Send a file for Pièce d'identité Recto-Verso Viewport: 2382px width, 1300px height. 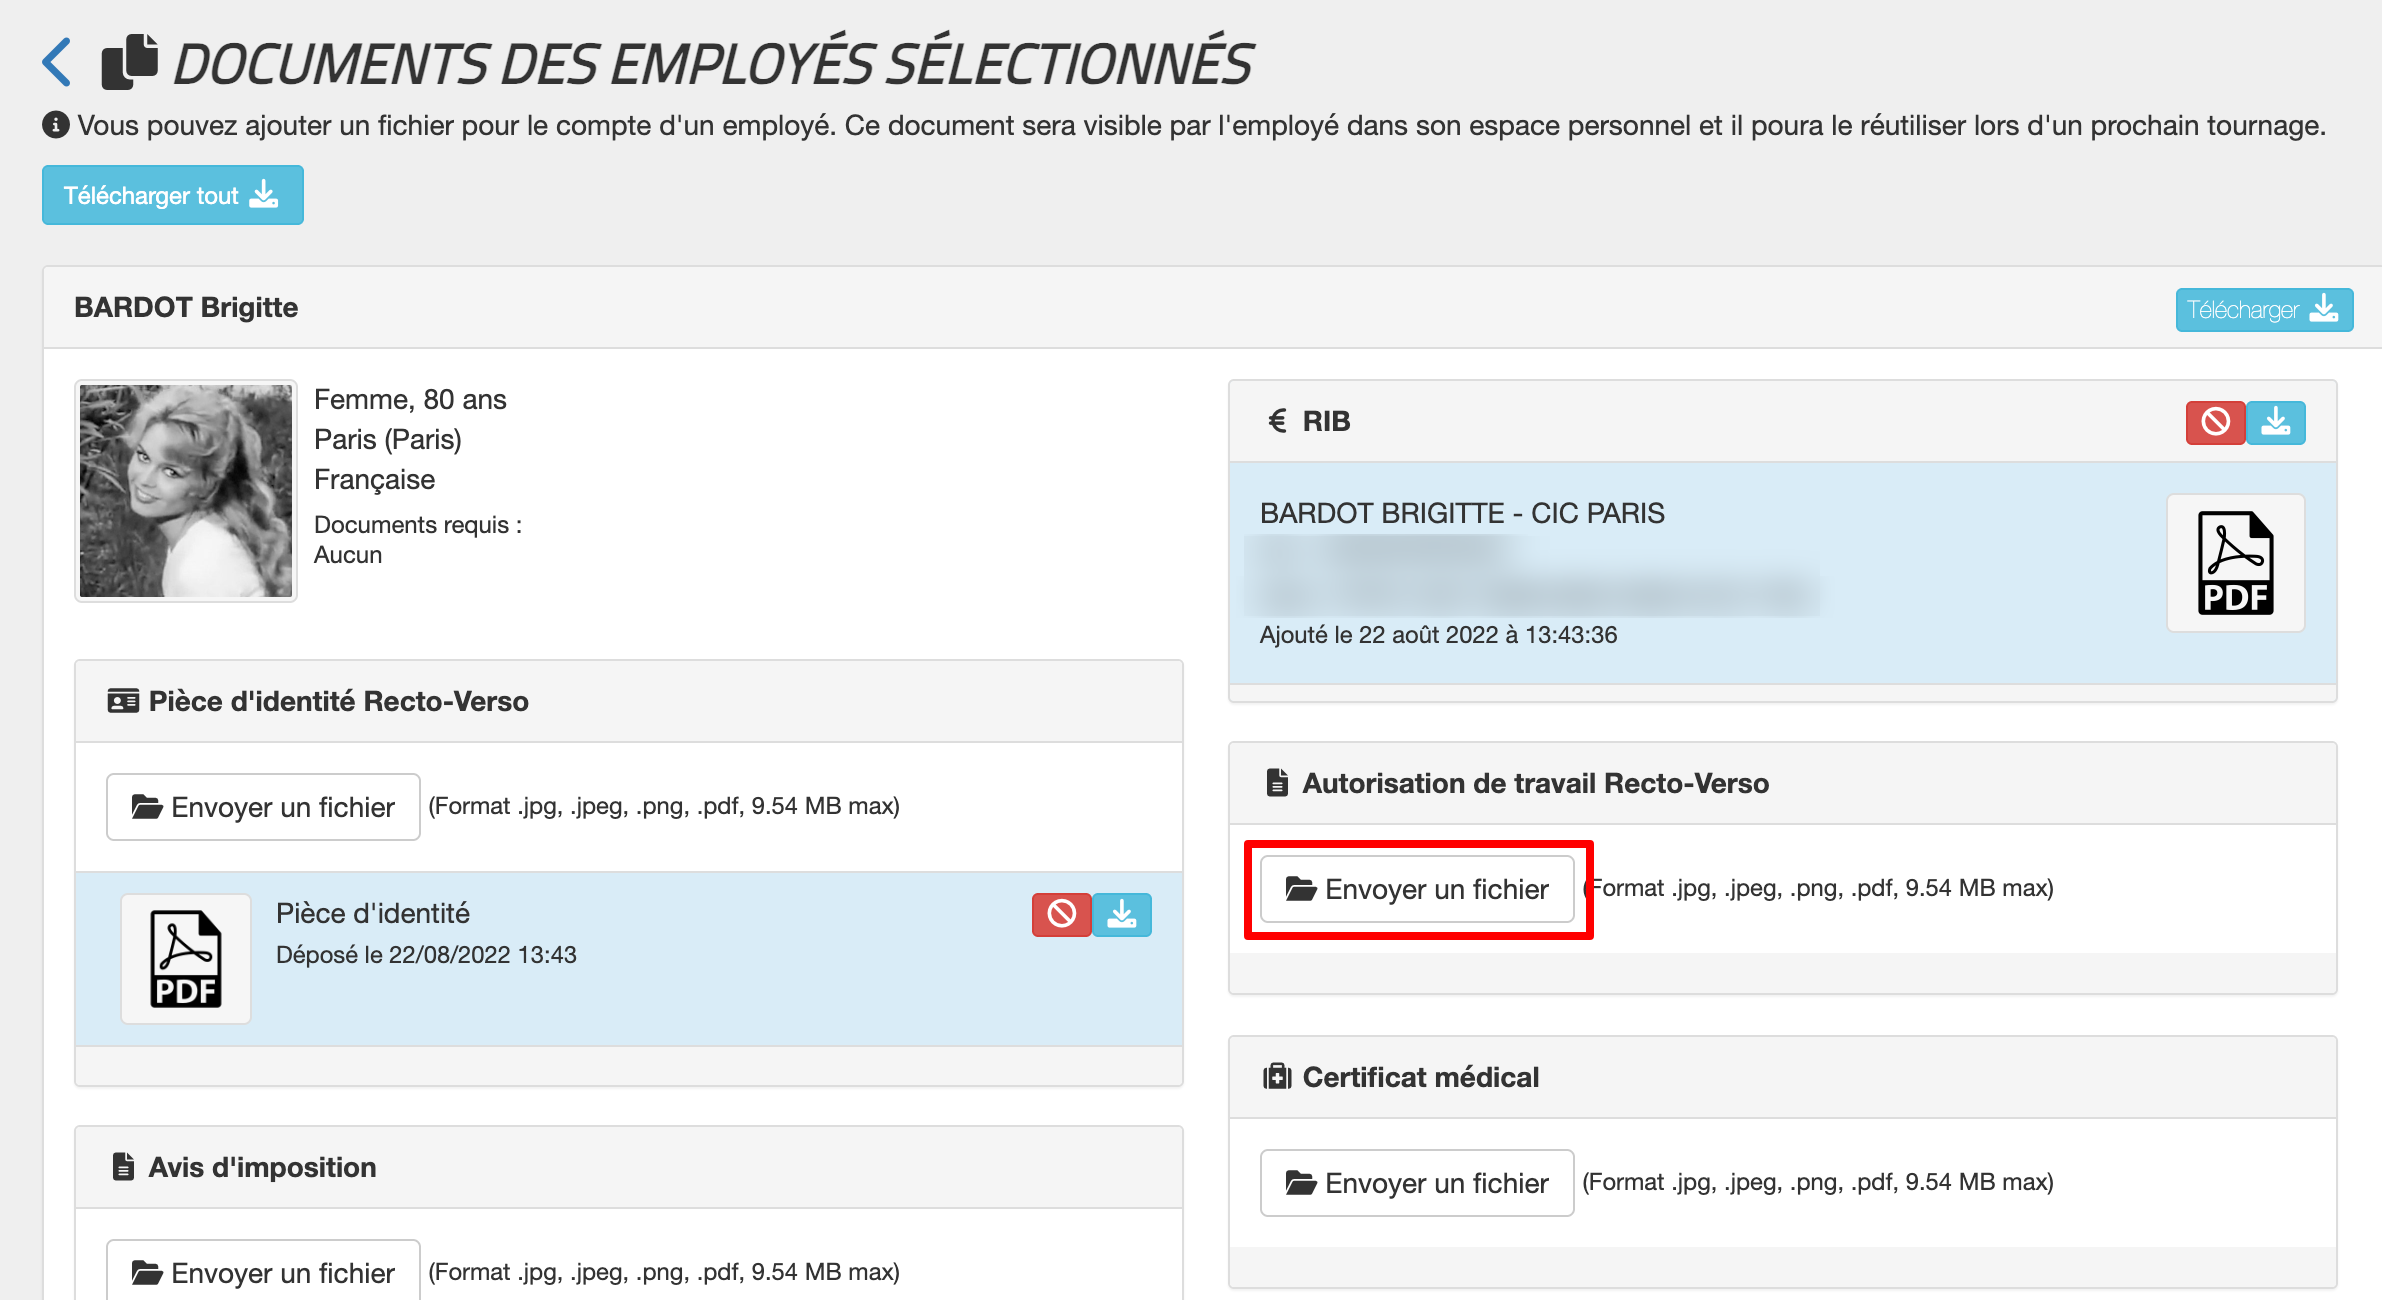point(263,807)
